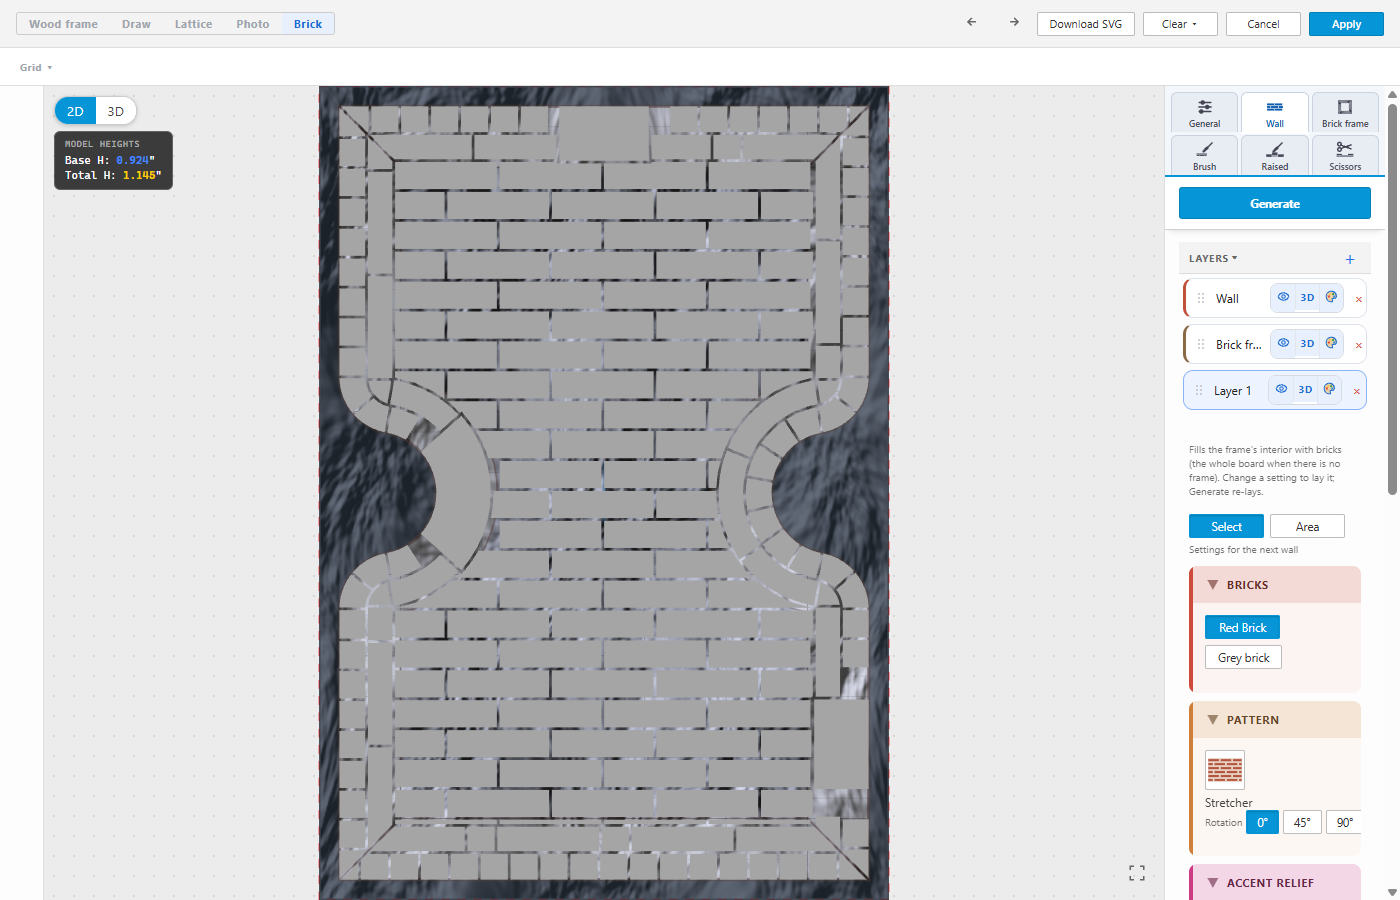This screenshot has height=900, width=1400.
Task: Undo with the back arrow
Action: (x=971, y=22)
